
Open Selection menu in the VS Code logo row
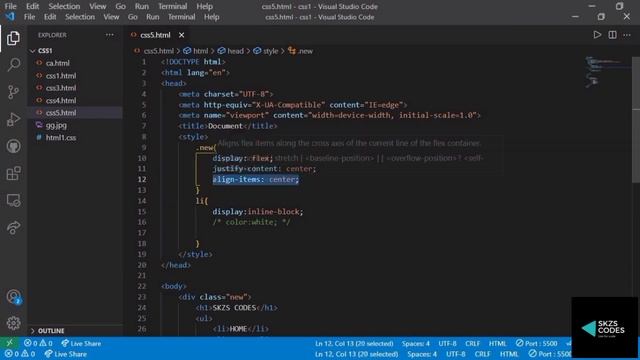[x=80, y=17]
